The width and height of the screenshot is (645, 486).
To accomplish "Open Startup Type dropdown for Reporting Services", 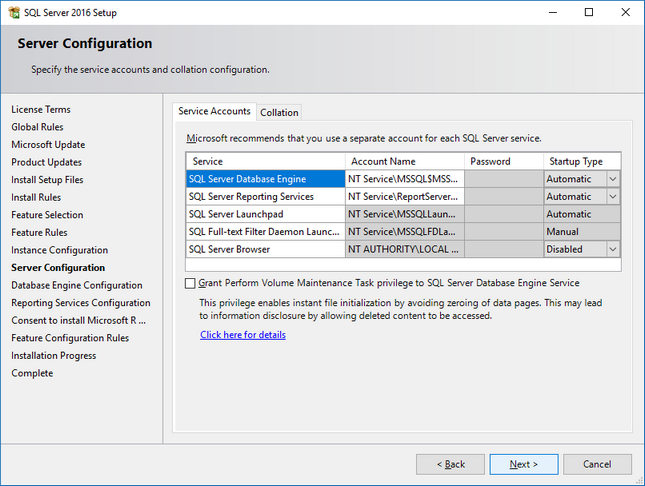I will 613,197.
